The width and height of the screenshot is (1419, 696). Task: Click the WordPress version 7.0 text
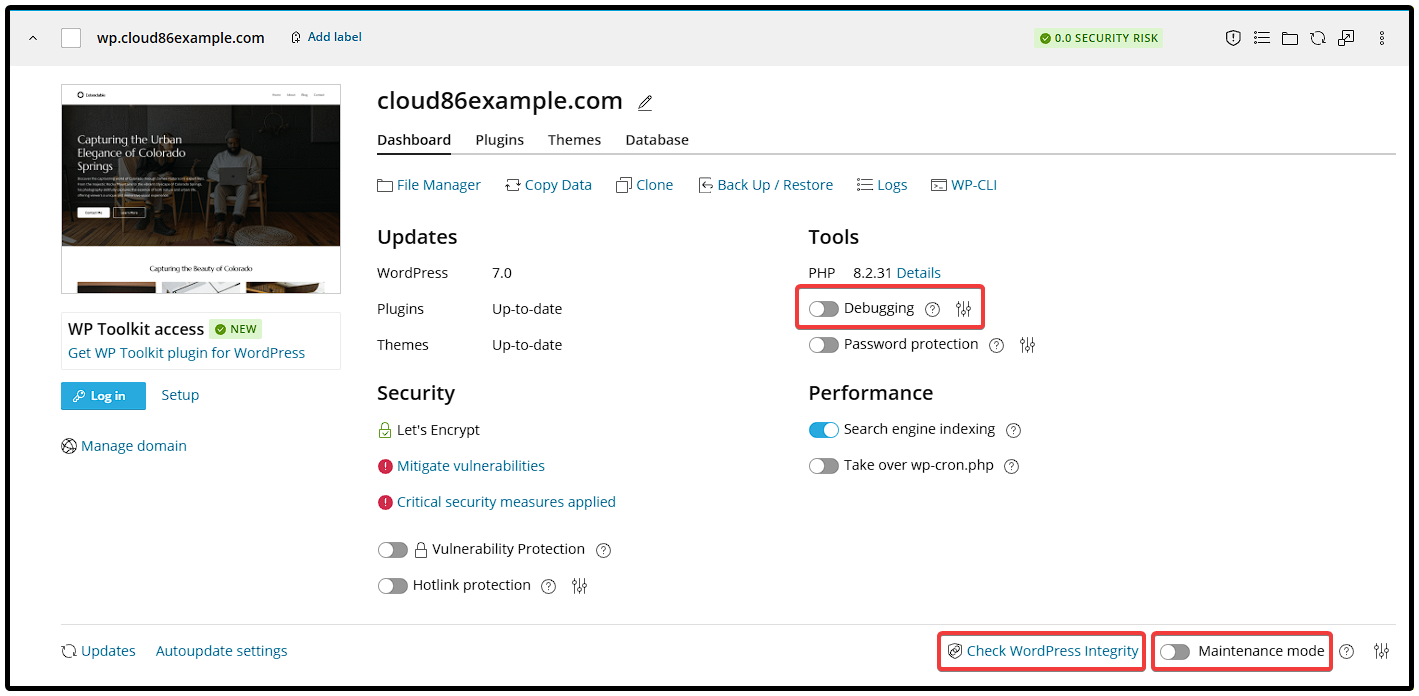[502, 273]
